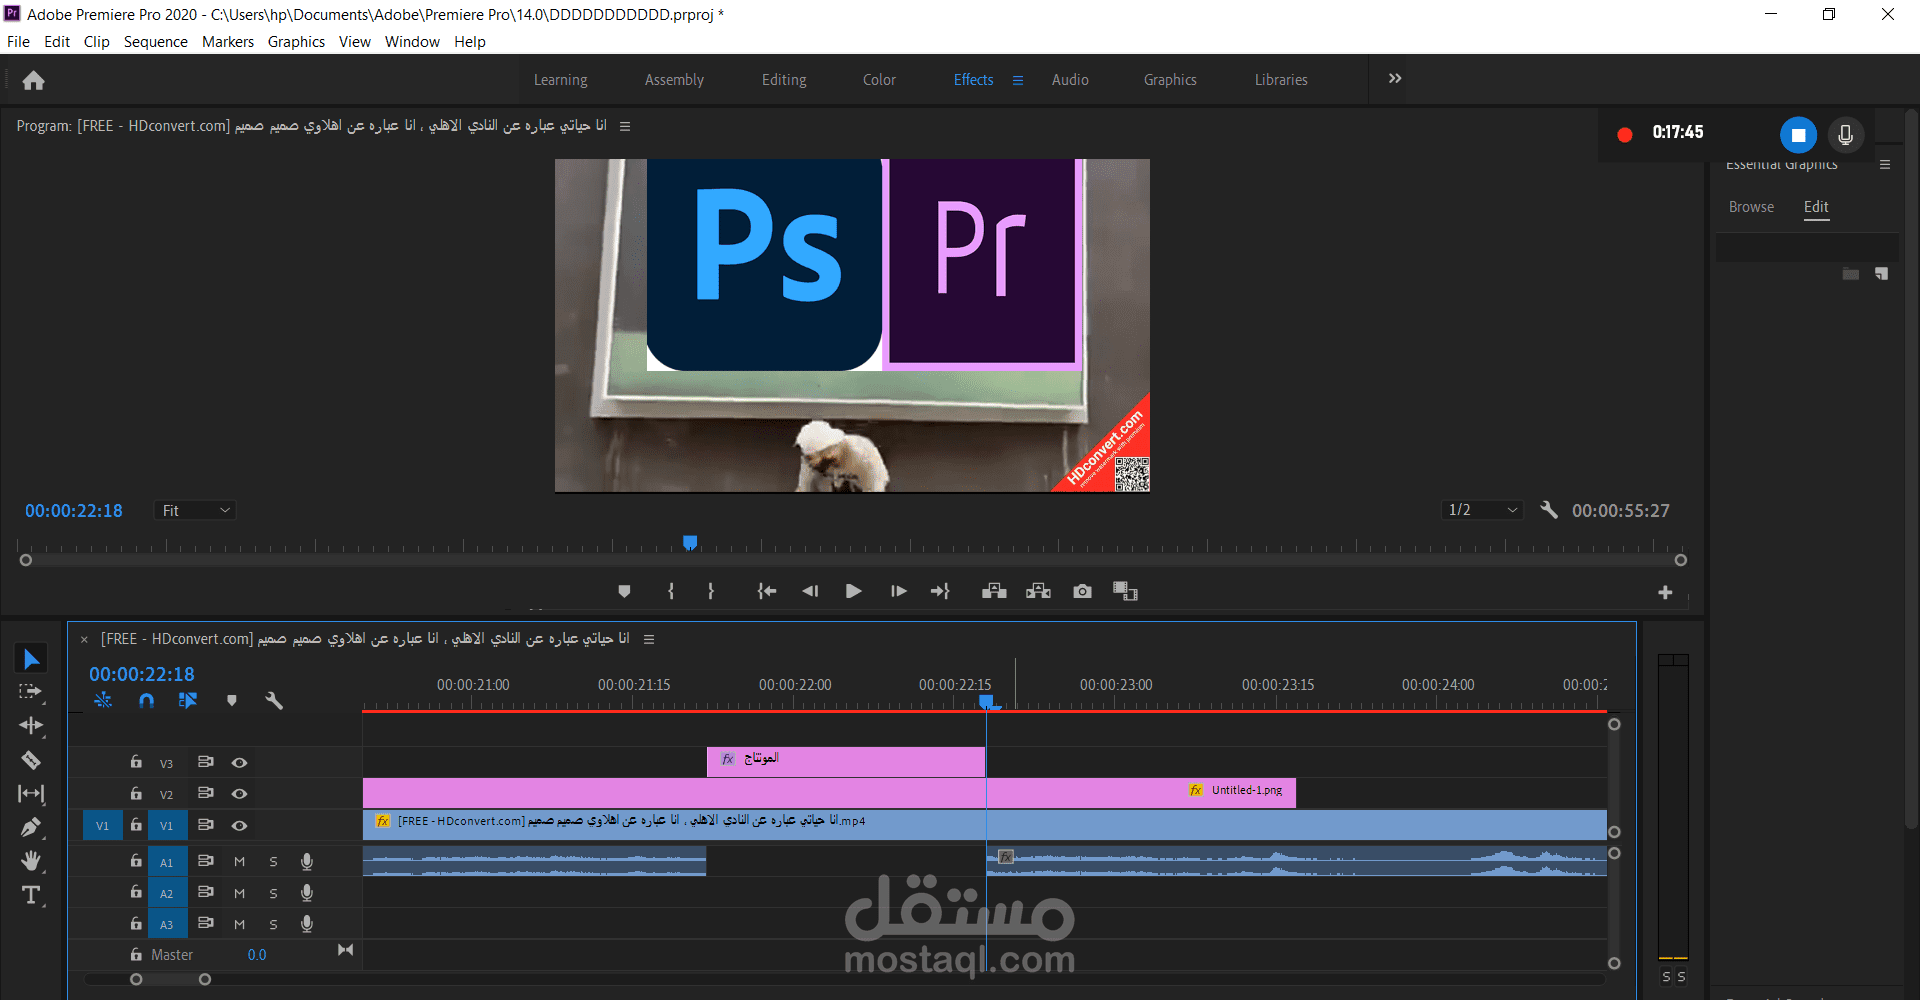Hide track V2 output eye

click(239, 793)
